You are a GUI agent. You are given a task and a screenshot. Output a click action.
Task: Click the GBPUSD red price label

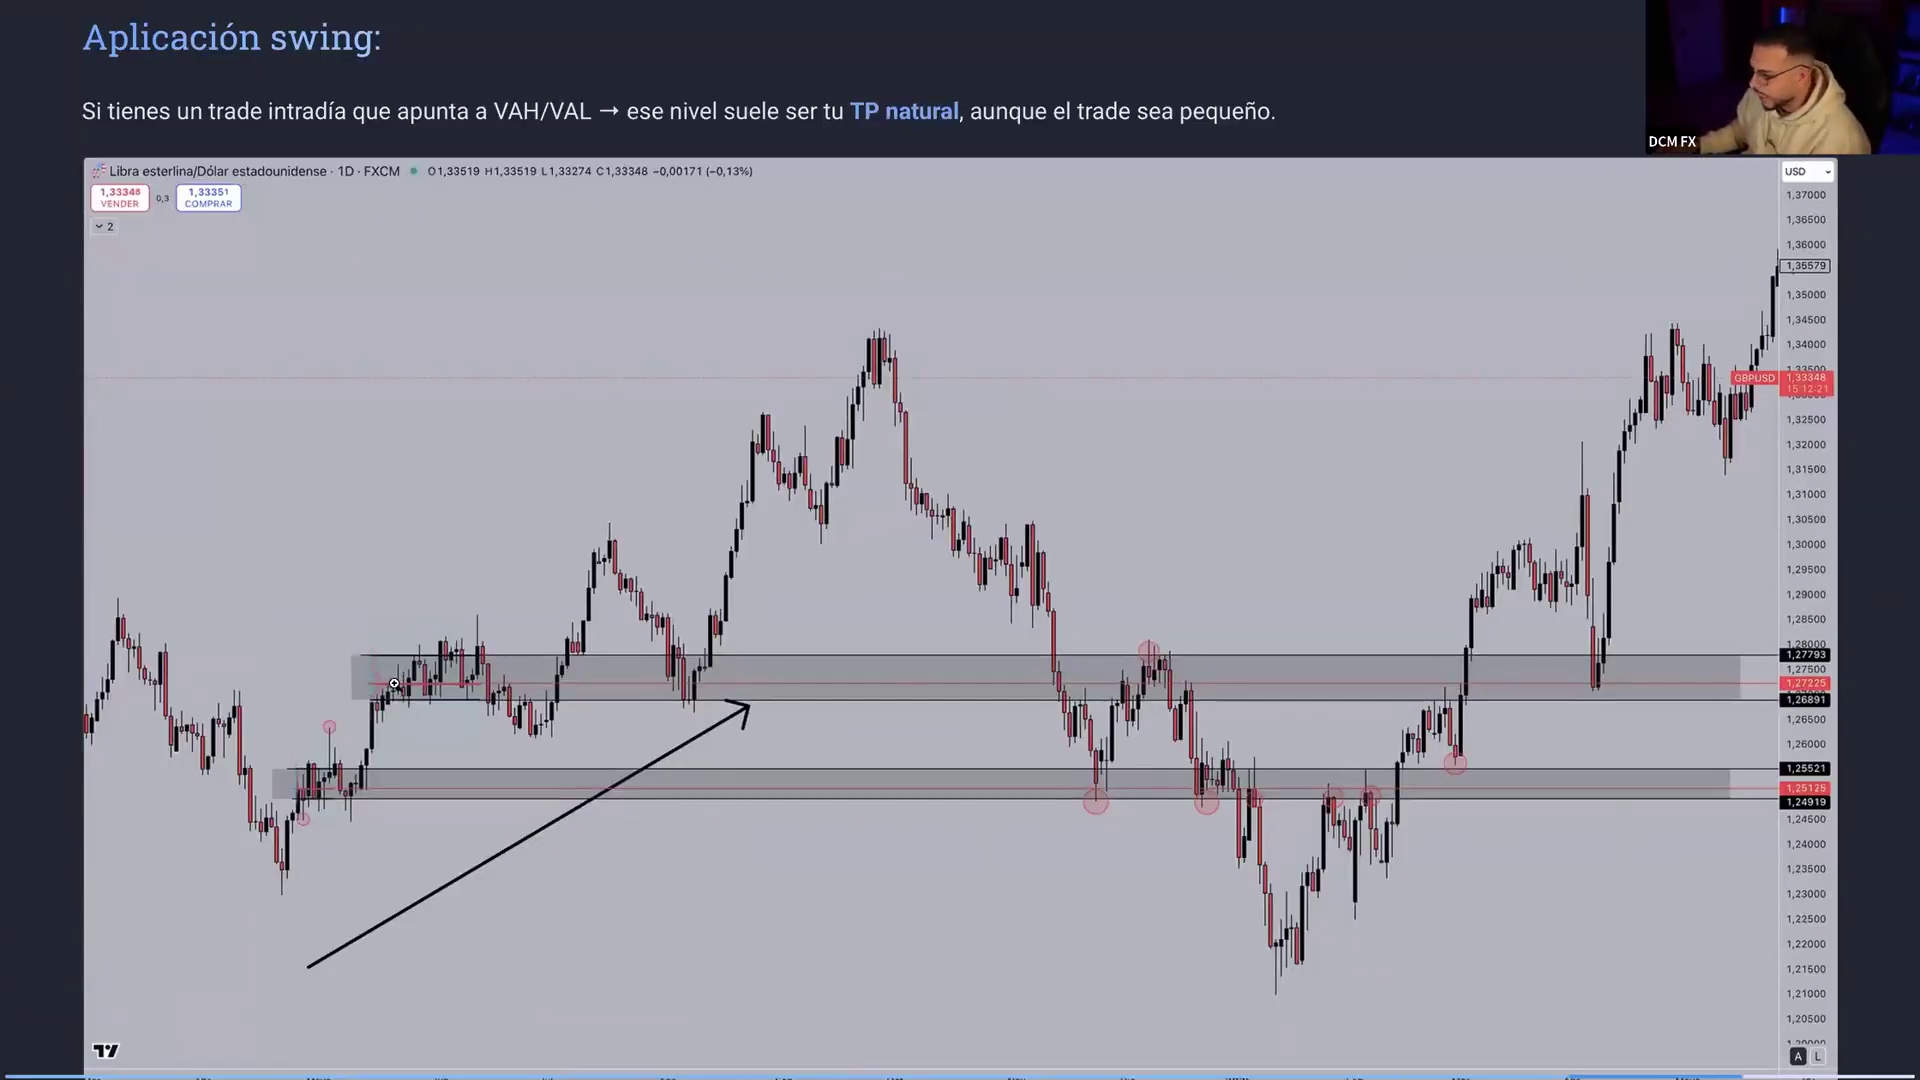1754,378
